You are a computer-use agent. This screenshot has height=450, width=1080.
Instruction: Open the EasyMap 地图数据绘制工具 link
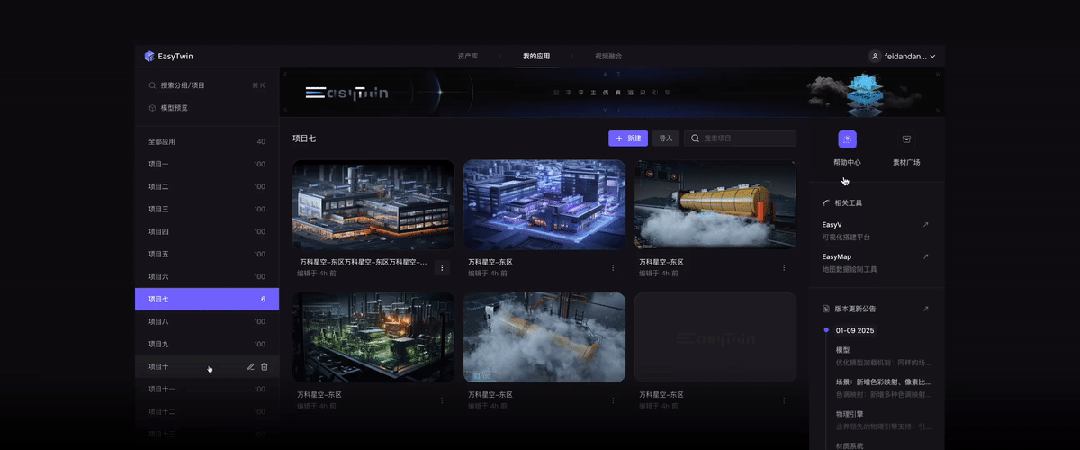(x=875, y=263)
